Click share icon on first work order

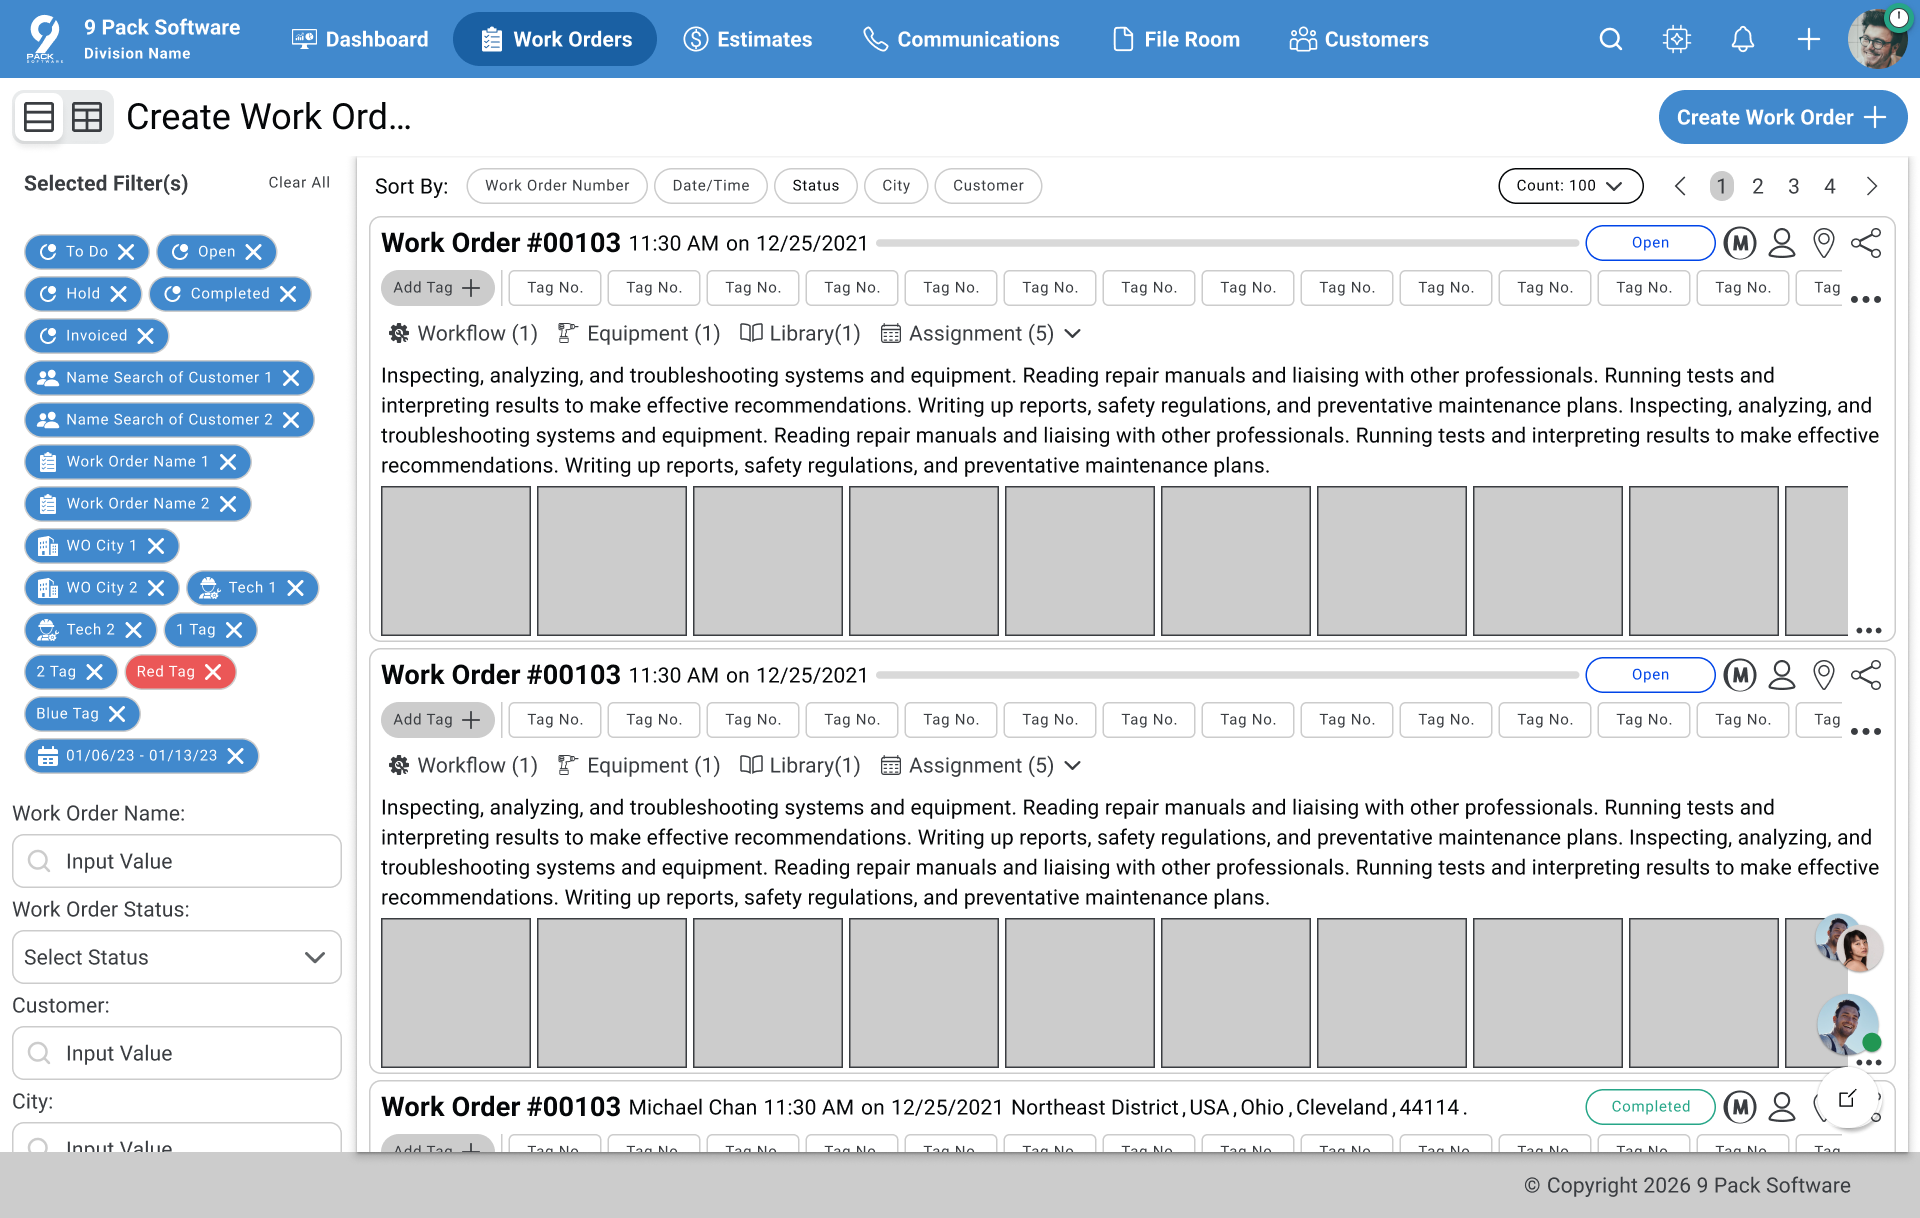[x=1866, y=243]
